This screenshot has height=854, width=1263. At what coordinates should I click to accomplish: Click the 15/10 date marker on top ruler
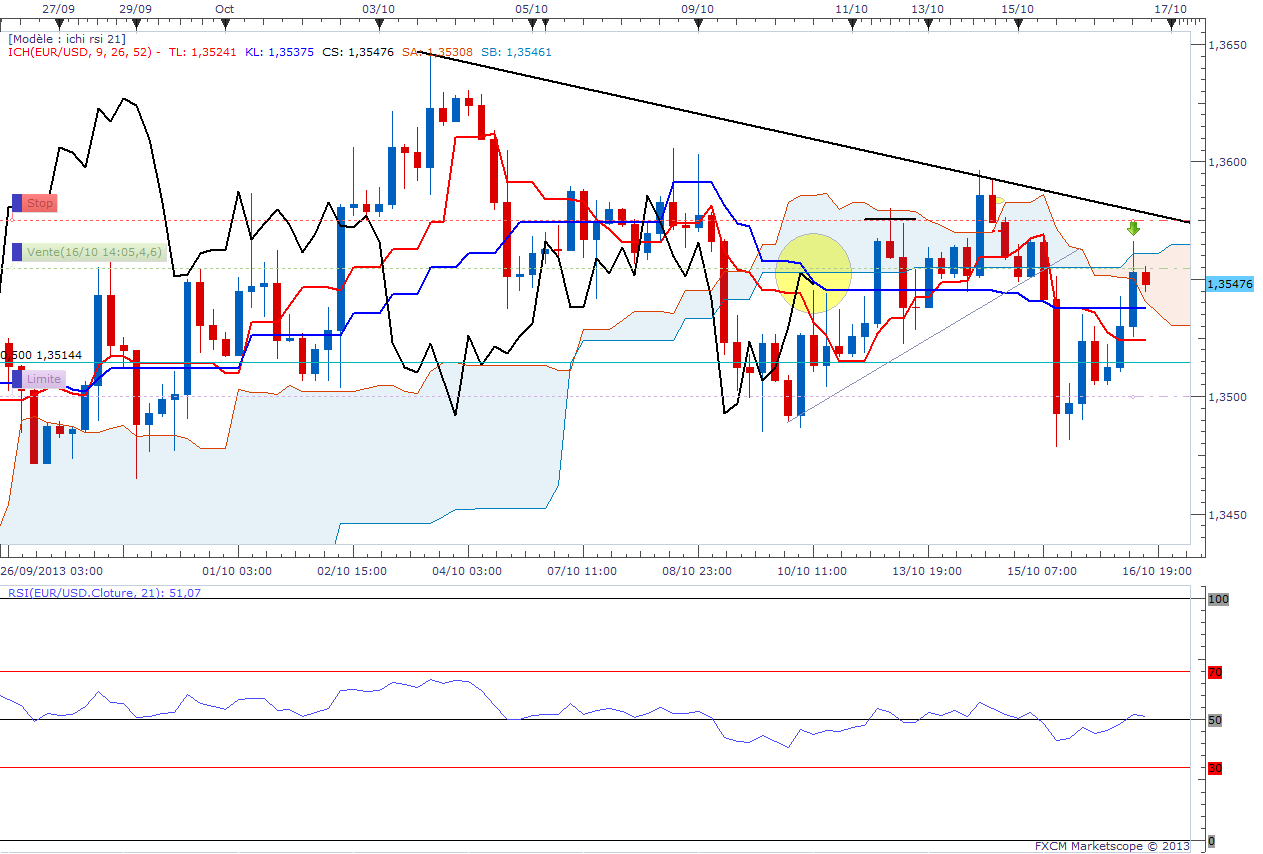pos(1017,8)
